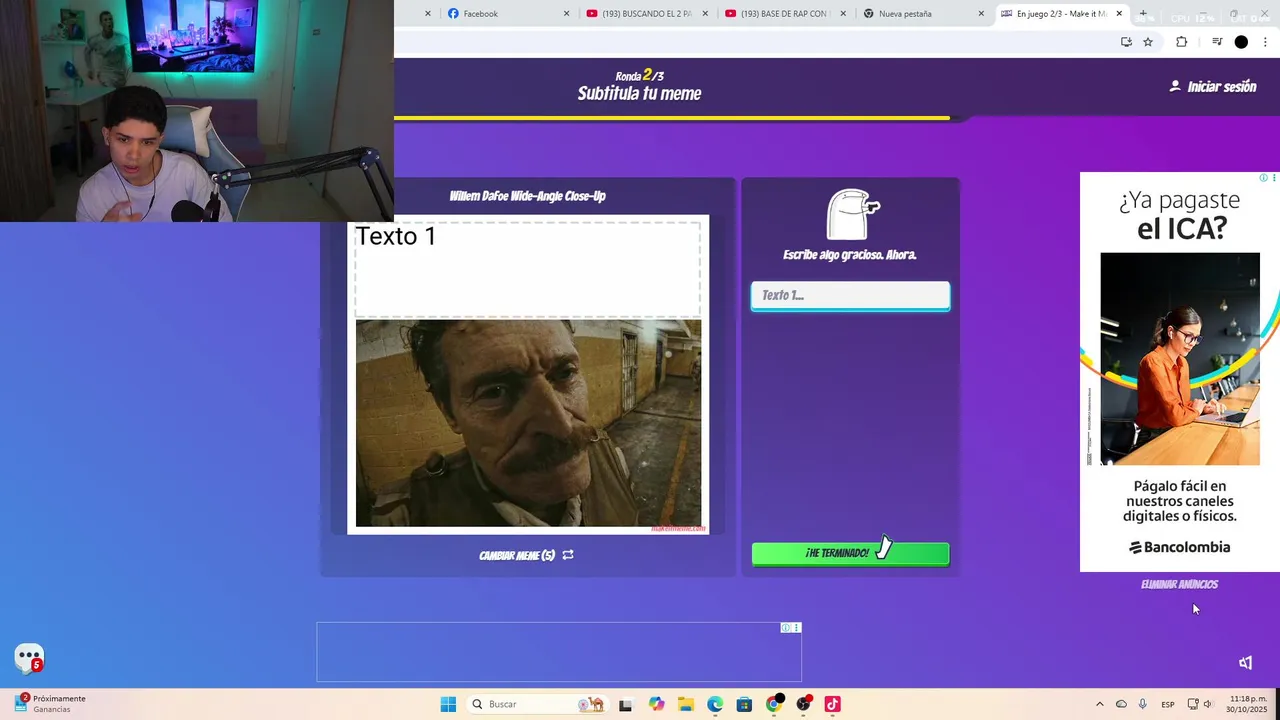Click the '¡HE TERMINADO!' green button
The height and width of the screenshot is (720, 1280).
850,553
